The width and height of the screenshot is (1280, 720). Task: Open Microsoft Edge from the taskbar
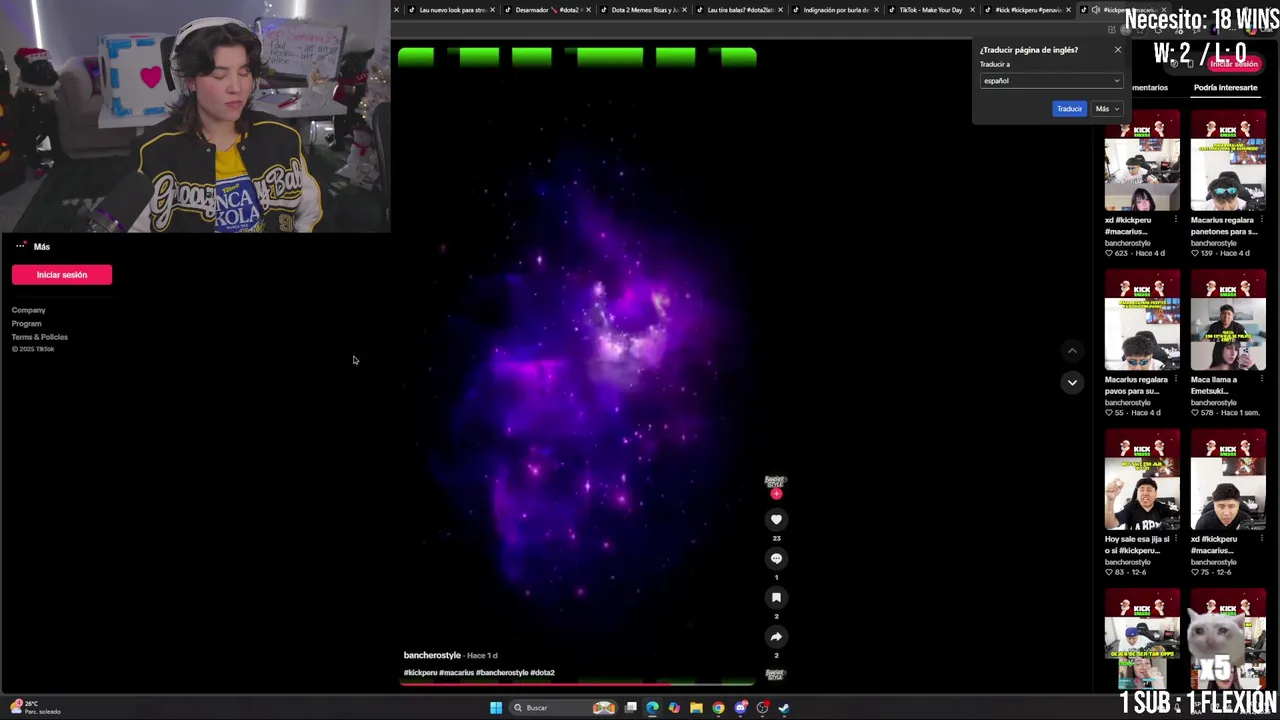click(652, 708)
